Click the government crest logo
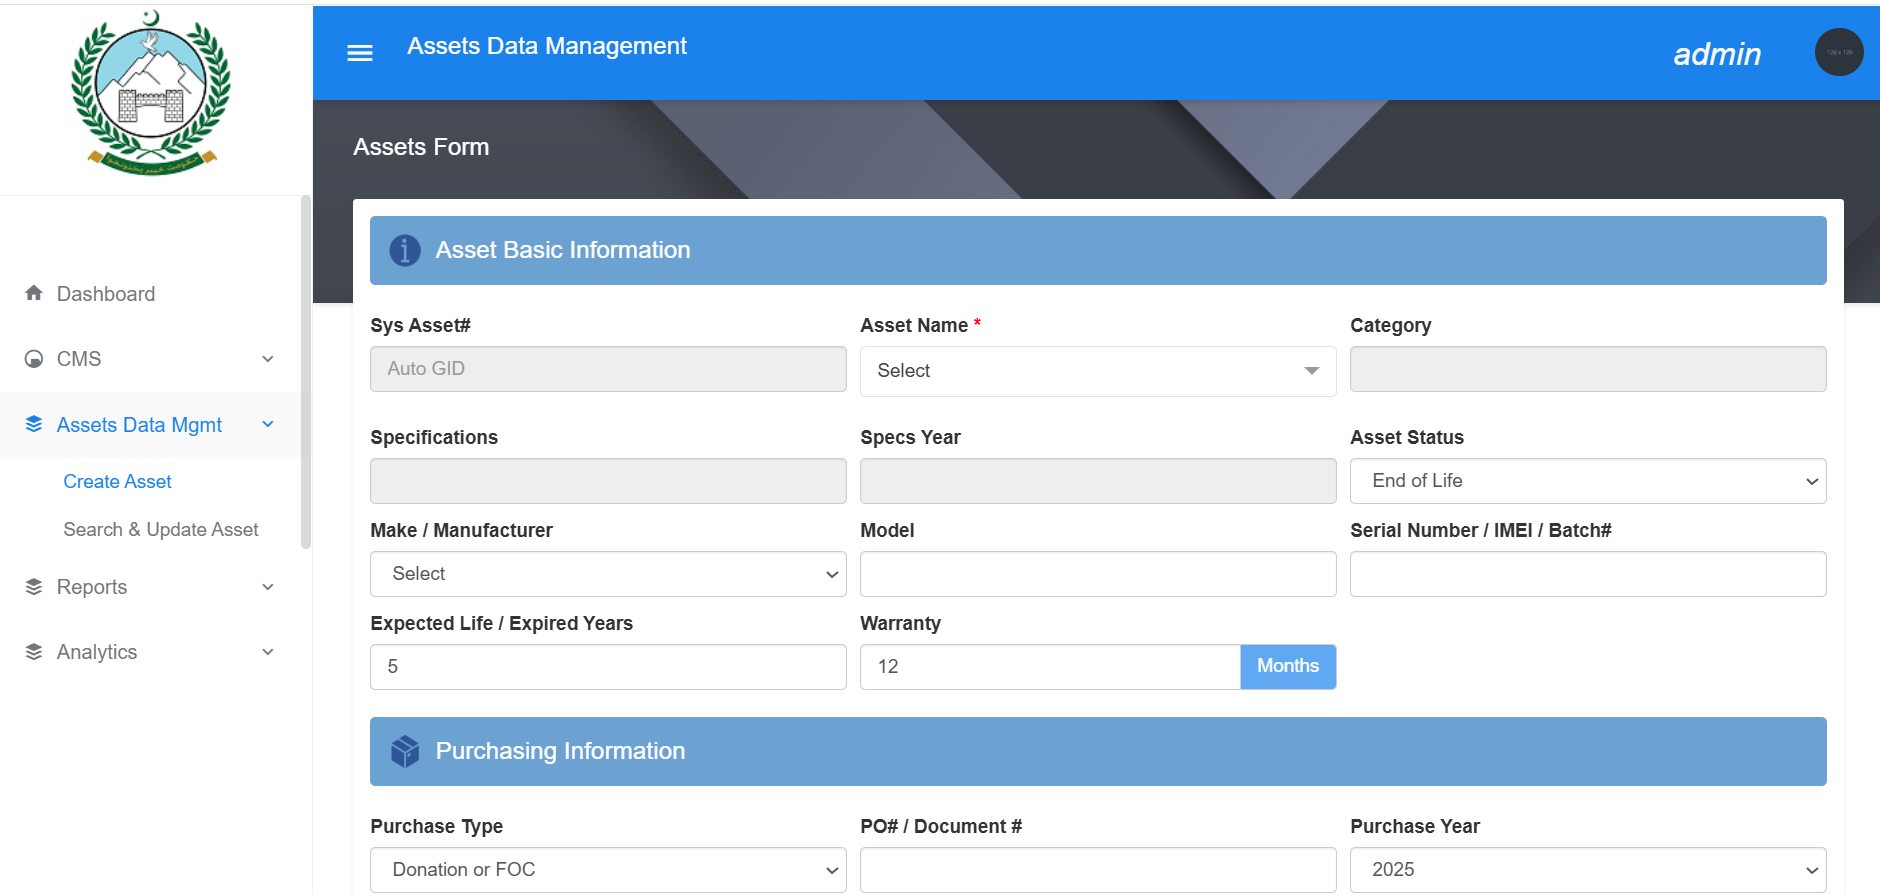The width and height of the screenshot is (1880, 894). pyautogui.click(x=151, y=94)
